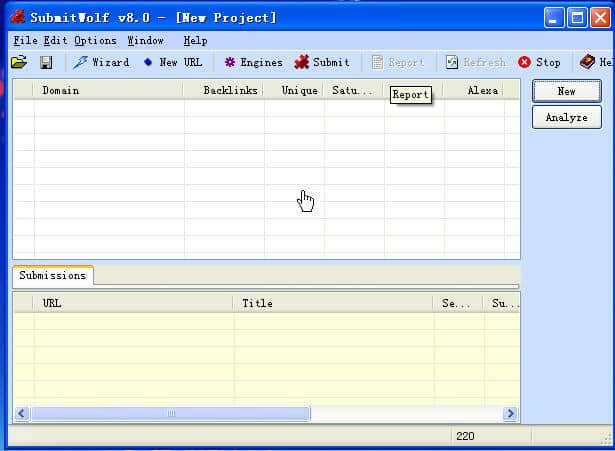Image resolution: width=615 pixels, height=451 pixels.
Task: Sort by the Domain column header
Action: coord(108,90)
